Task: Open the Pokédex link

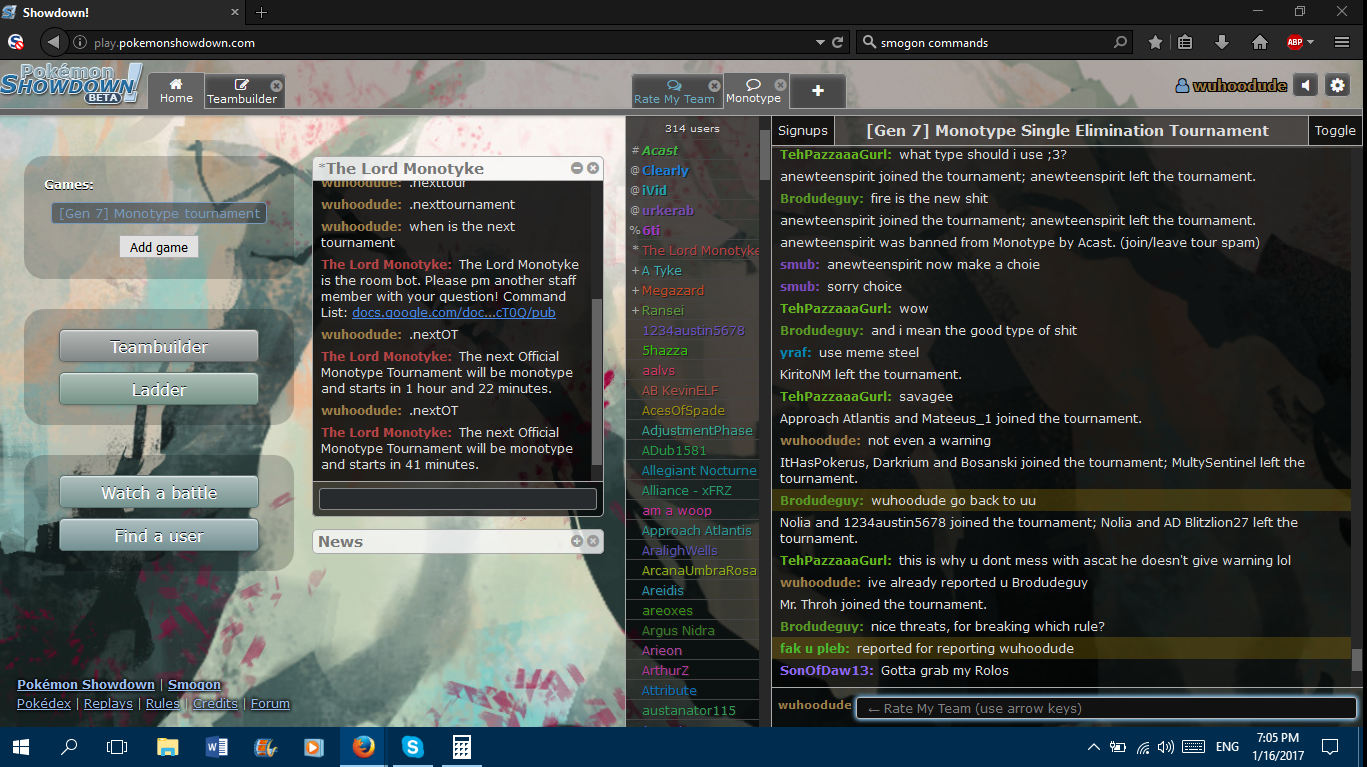Action: click(x=44, y=704)
